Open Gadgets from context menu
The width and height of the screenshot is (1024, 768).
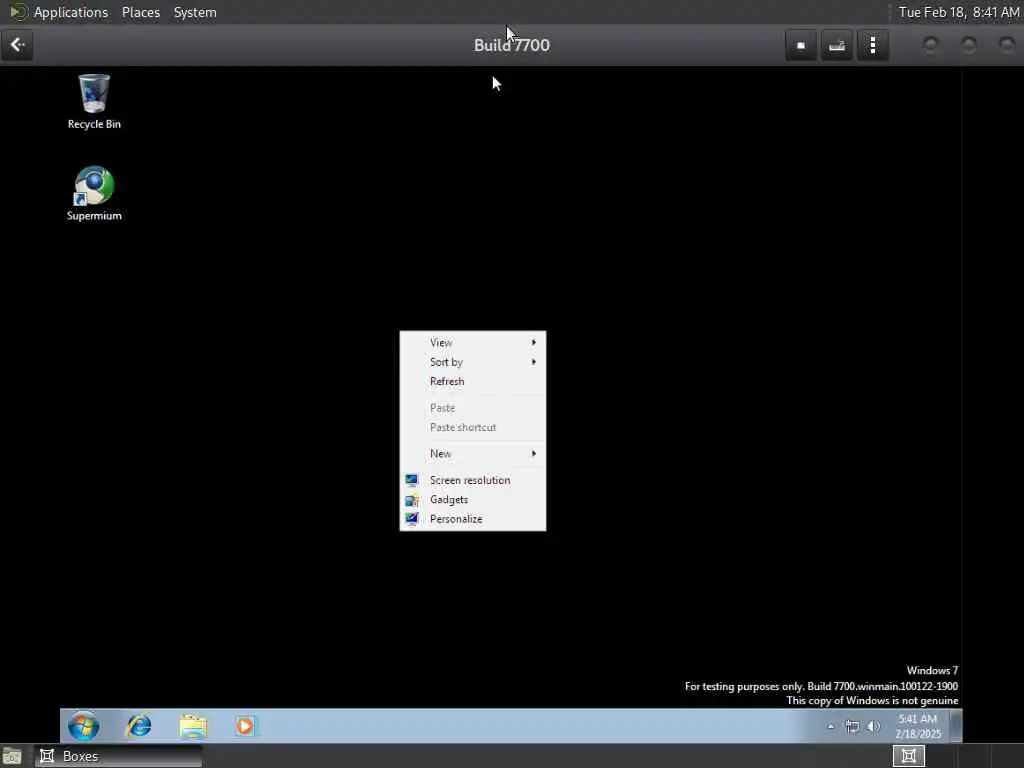pyautogui.click(x=473, y=500)
